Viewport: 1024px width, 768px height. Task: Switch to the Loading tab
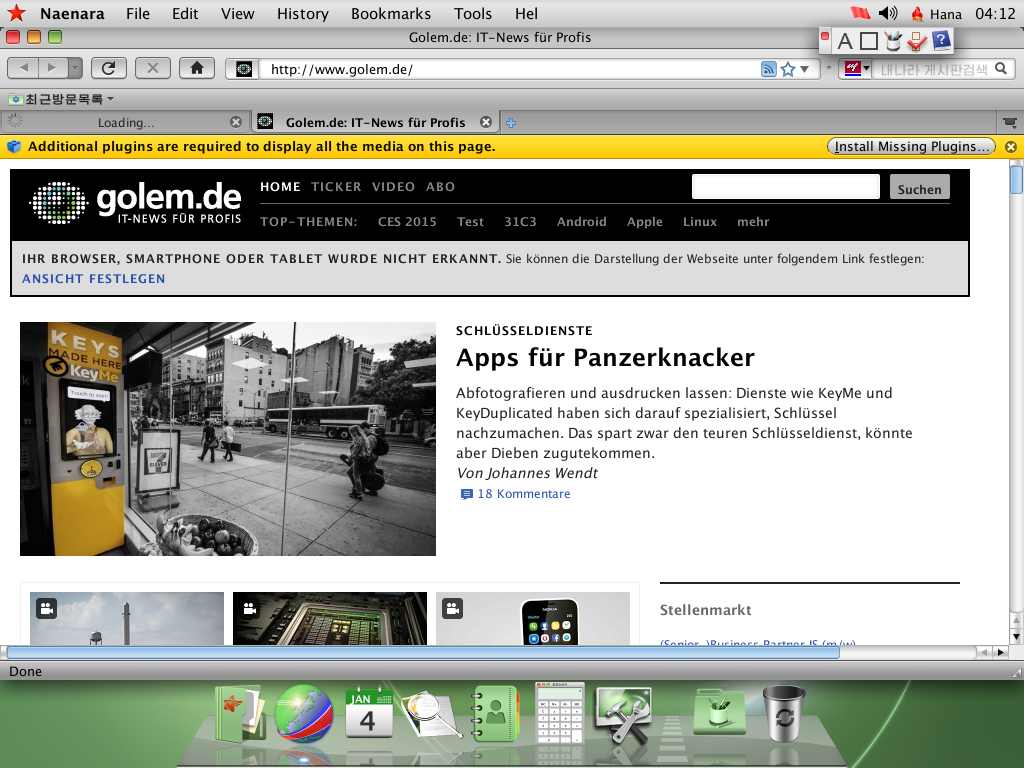coord(125,122)
